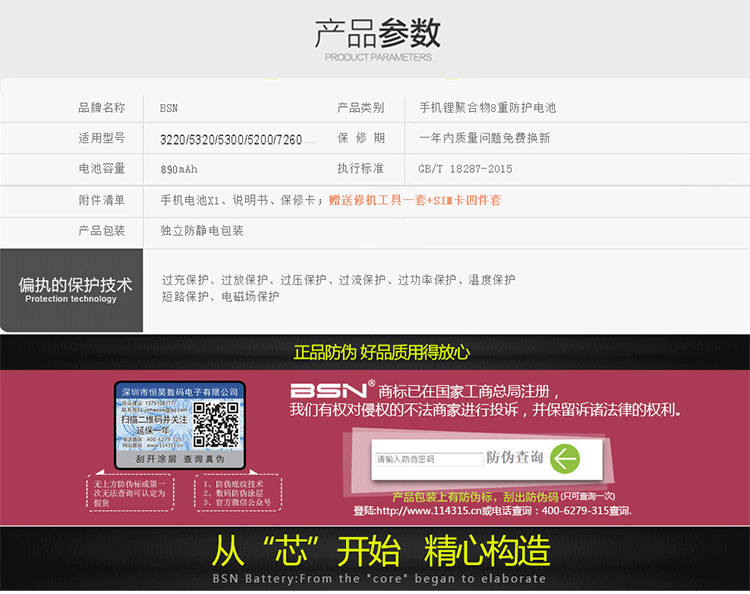The image size is (750, 594).
Task: Click the yellow 从芯开始 精心构造 slogan
Action: pos(381,551)
